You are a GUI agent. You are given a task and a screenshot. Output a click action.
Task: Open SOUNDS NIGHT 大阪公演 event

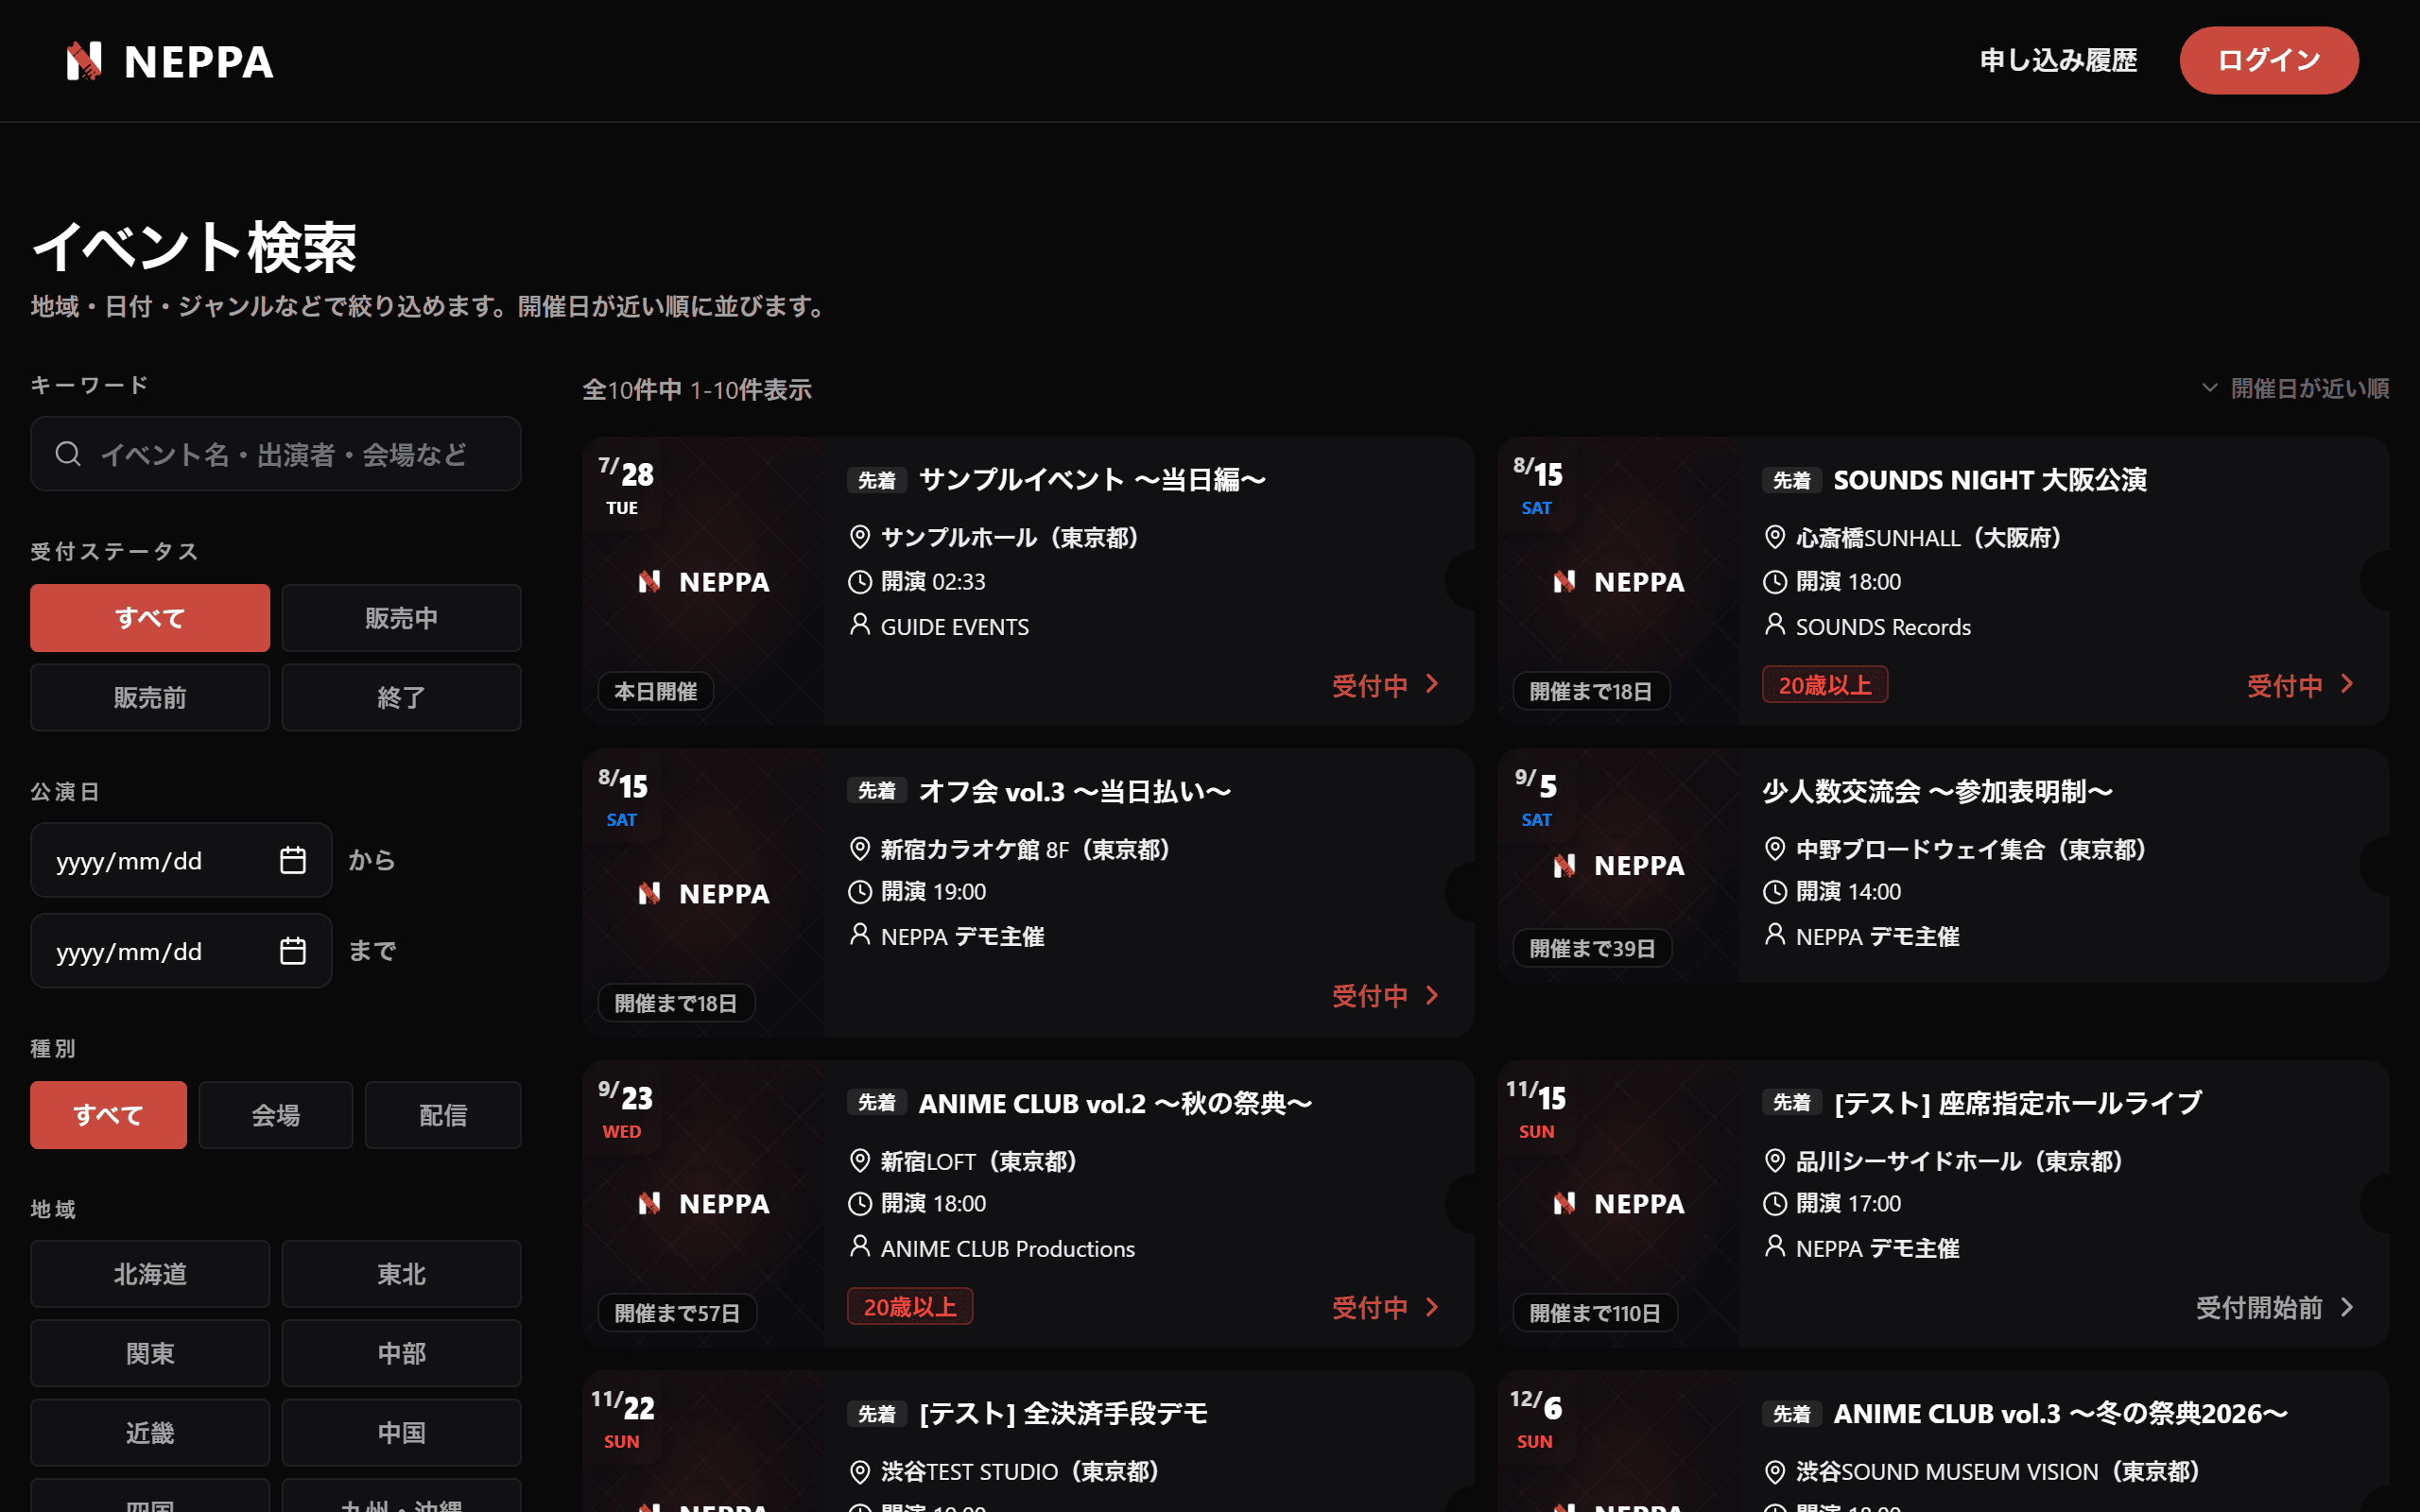(x=1990, y=480)
